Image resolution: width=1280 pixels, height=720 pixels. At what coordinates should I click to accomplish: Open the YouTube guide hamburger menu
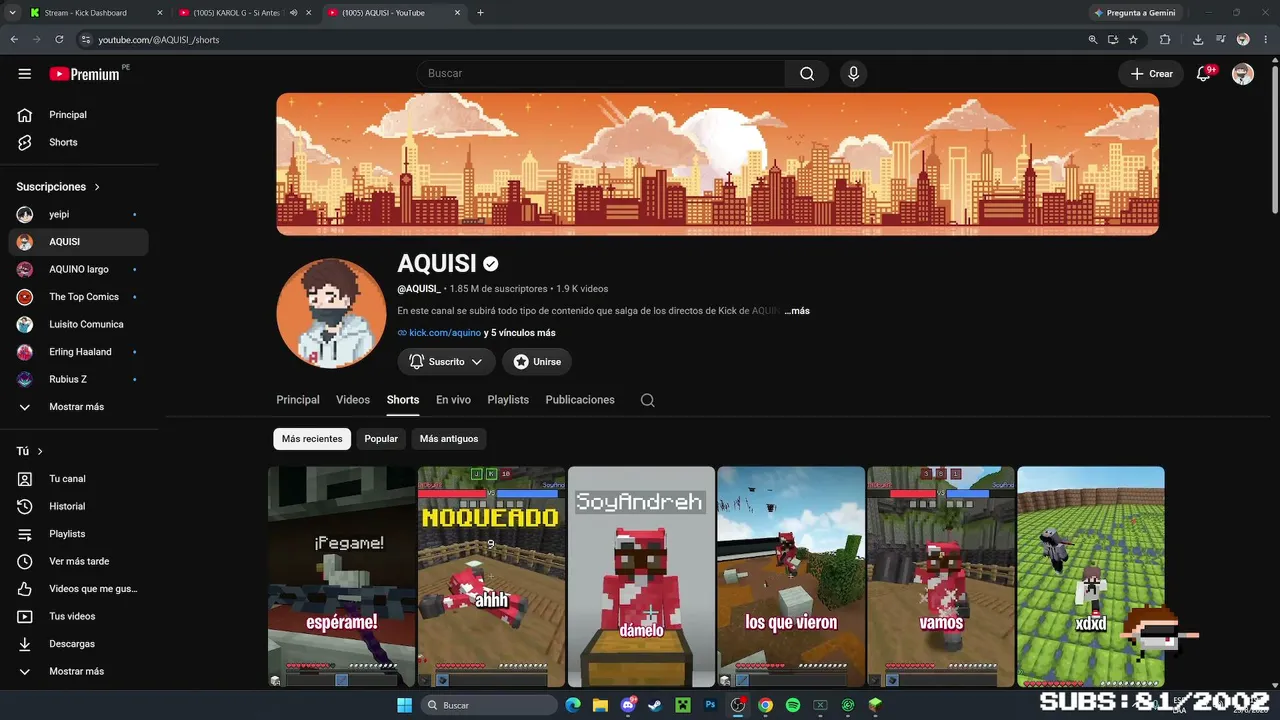click(25, 74)
